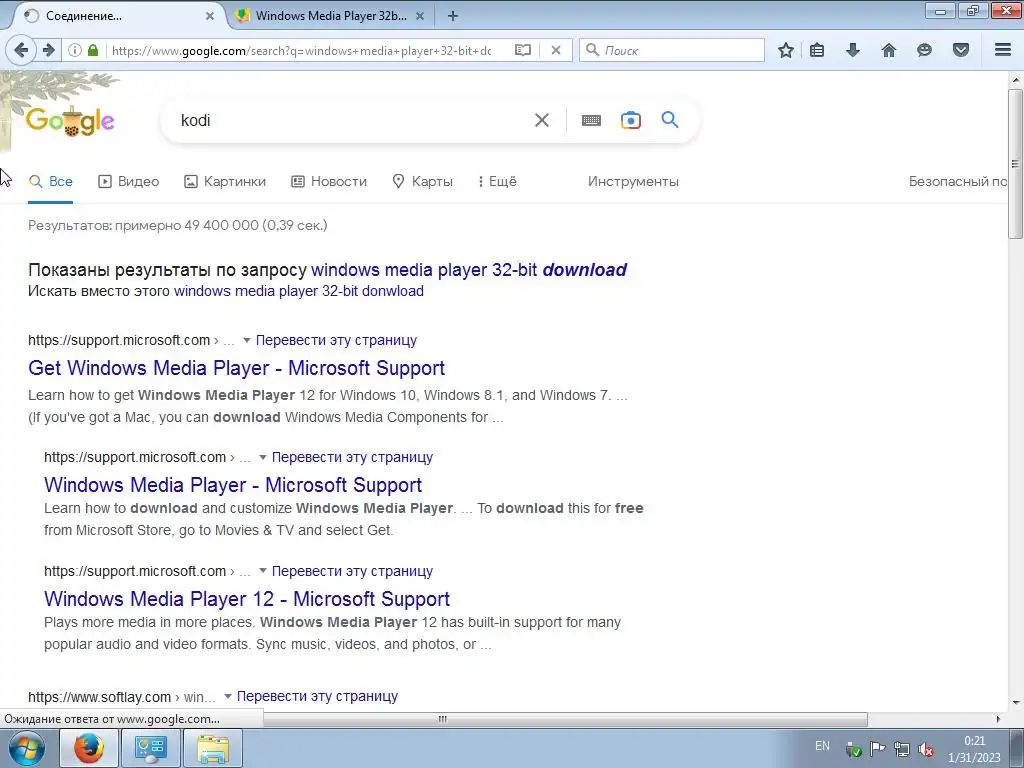Click the Firefox URL address bar
Image resolution: width=1024 pixels, height=768 pixels.
coord(300,50)
